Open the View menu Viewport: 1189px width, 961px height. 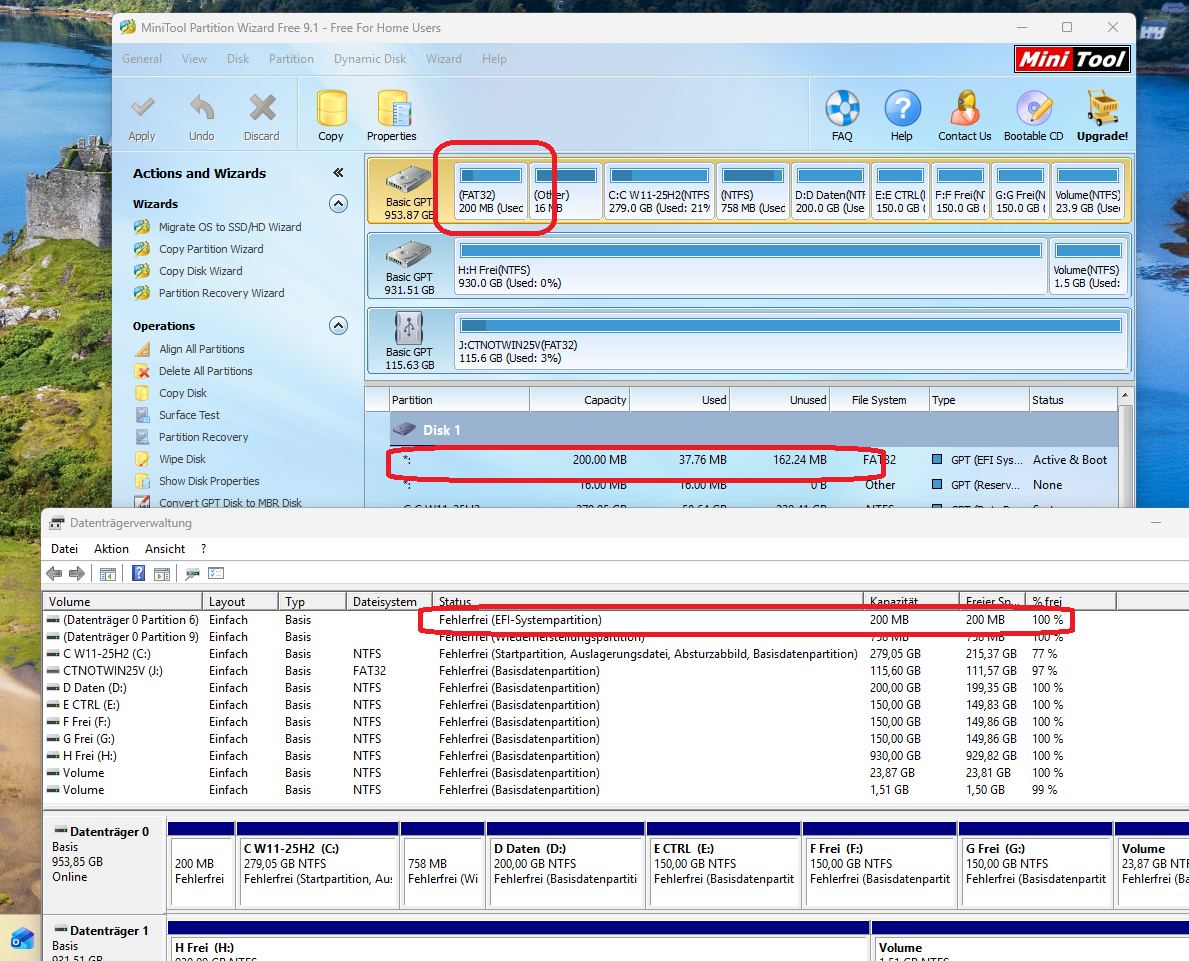(194, 58)
